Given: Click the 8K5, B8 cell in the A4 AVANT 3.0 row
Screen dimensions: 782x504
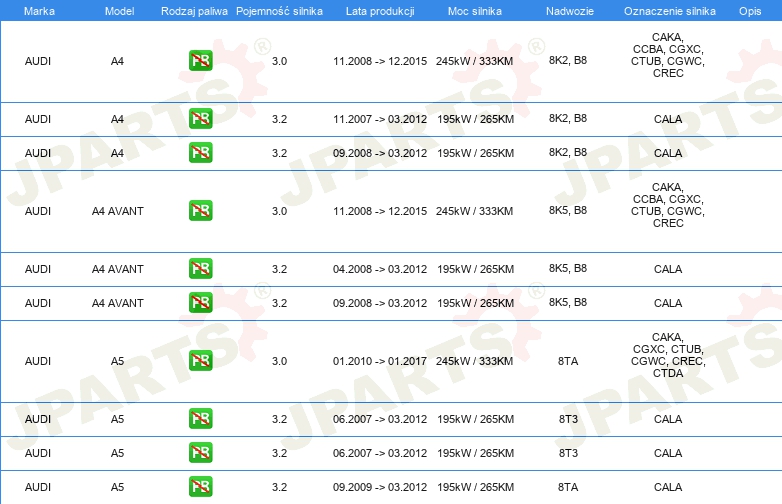Looking at the screenshot, I should pyautogui.click(x=568, y=210).
